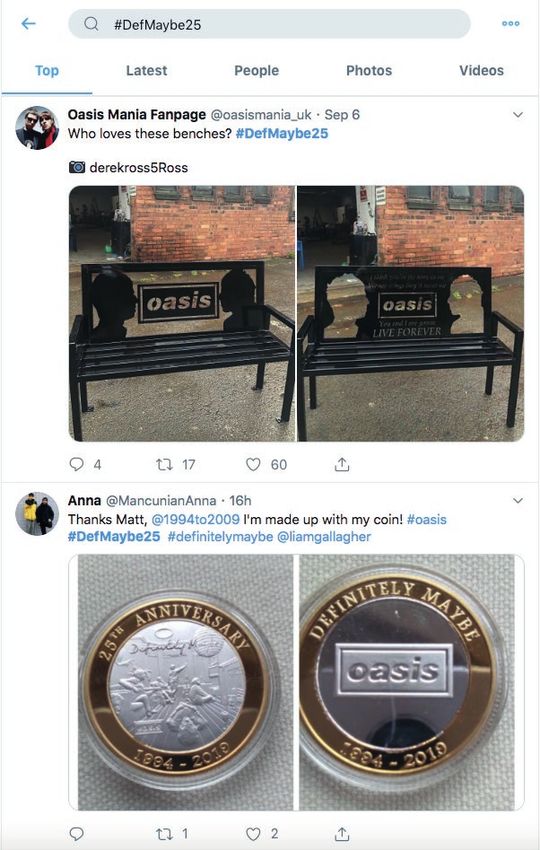Image resolution: width=540 pixels, height=850 pixels.
Task: Go back using the left arrow
Action: [28, 24]
